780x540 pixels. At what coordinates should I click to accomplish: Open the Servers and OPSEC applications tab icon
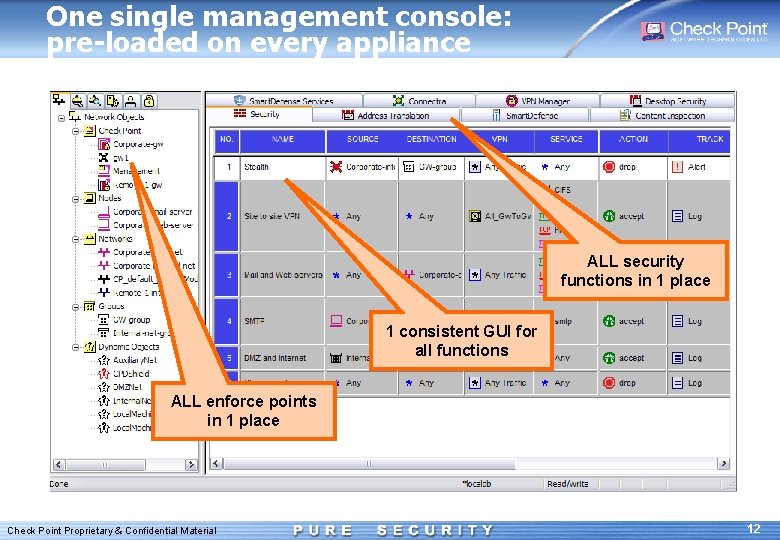click(x=112, y=101)
